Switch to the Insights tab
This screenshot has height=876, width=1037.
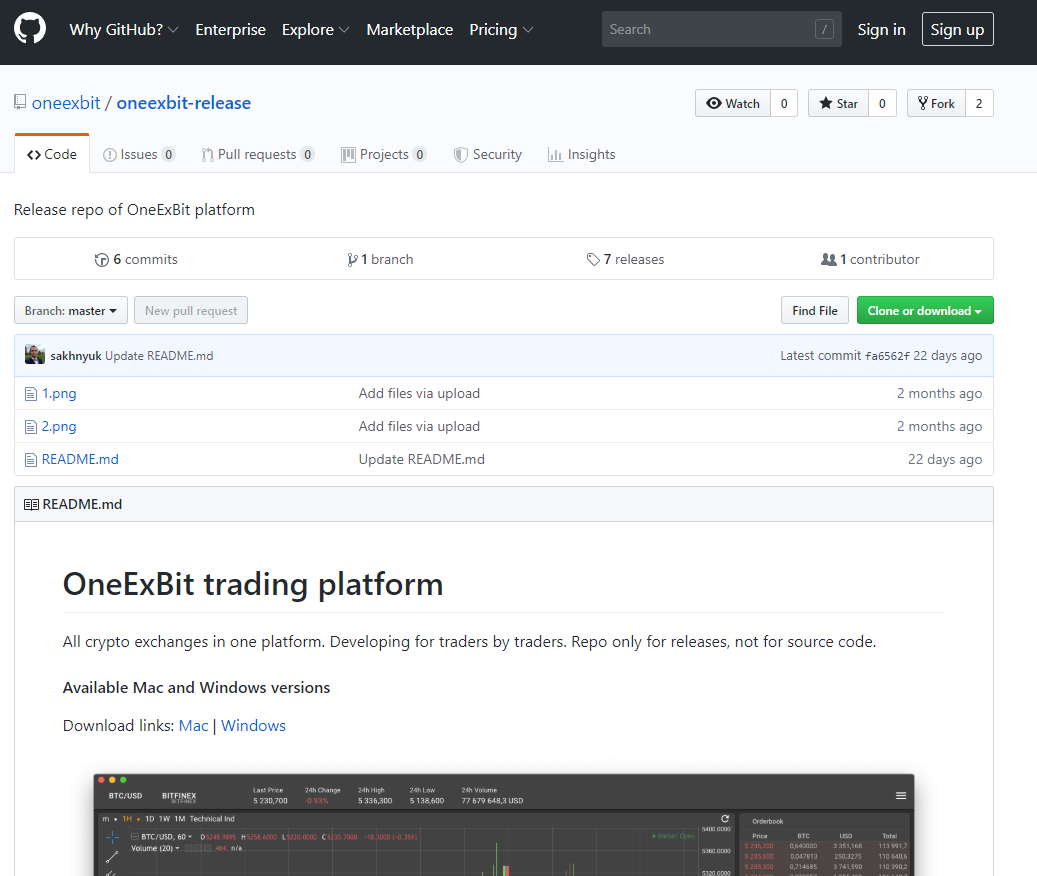coord(582,155)
